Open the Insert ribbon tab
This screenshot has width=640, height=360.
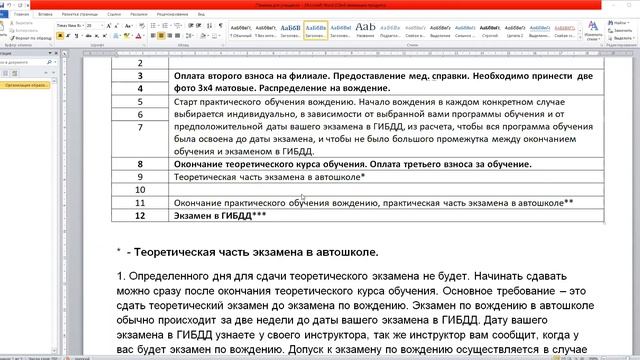(45, 14)
